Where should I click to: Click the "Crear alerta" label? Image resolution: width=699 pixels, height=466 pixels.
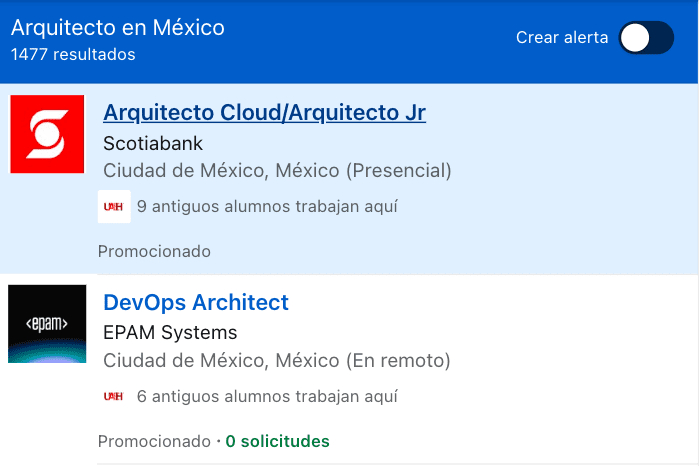(x=562, y=37)
